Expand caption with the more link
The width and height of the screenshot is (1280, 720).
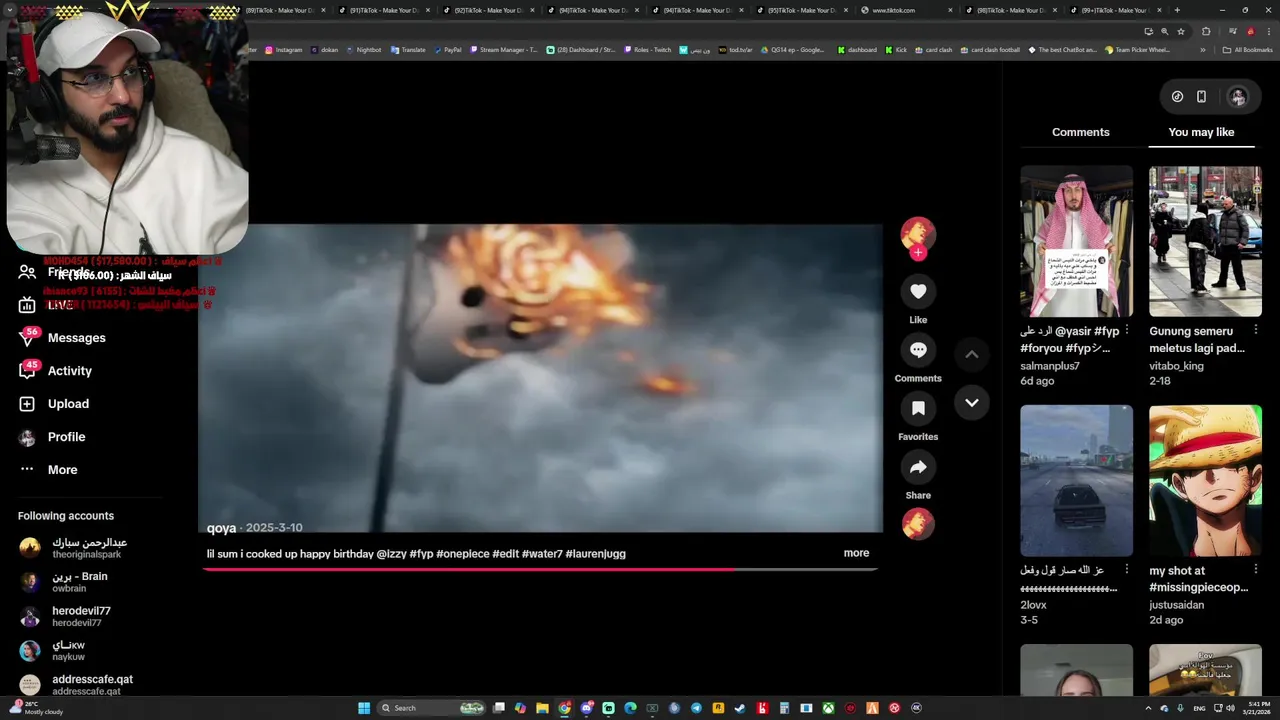coord(856,553)
